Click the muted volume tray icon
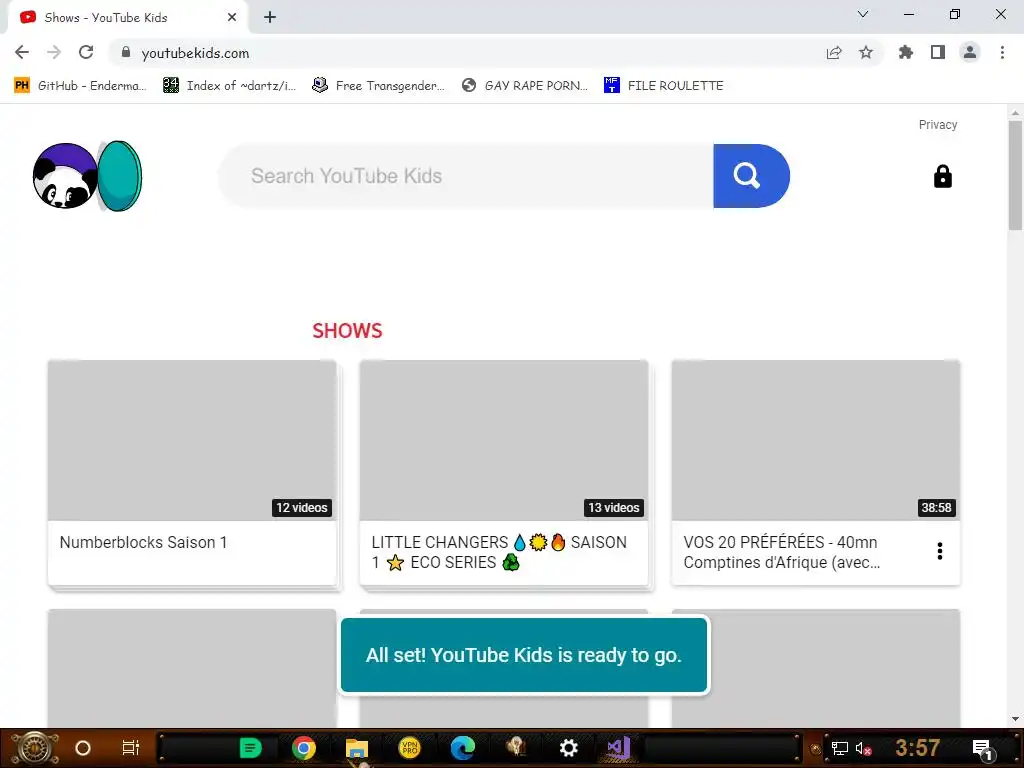 click(863, 748)
